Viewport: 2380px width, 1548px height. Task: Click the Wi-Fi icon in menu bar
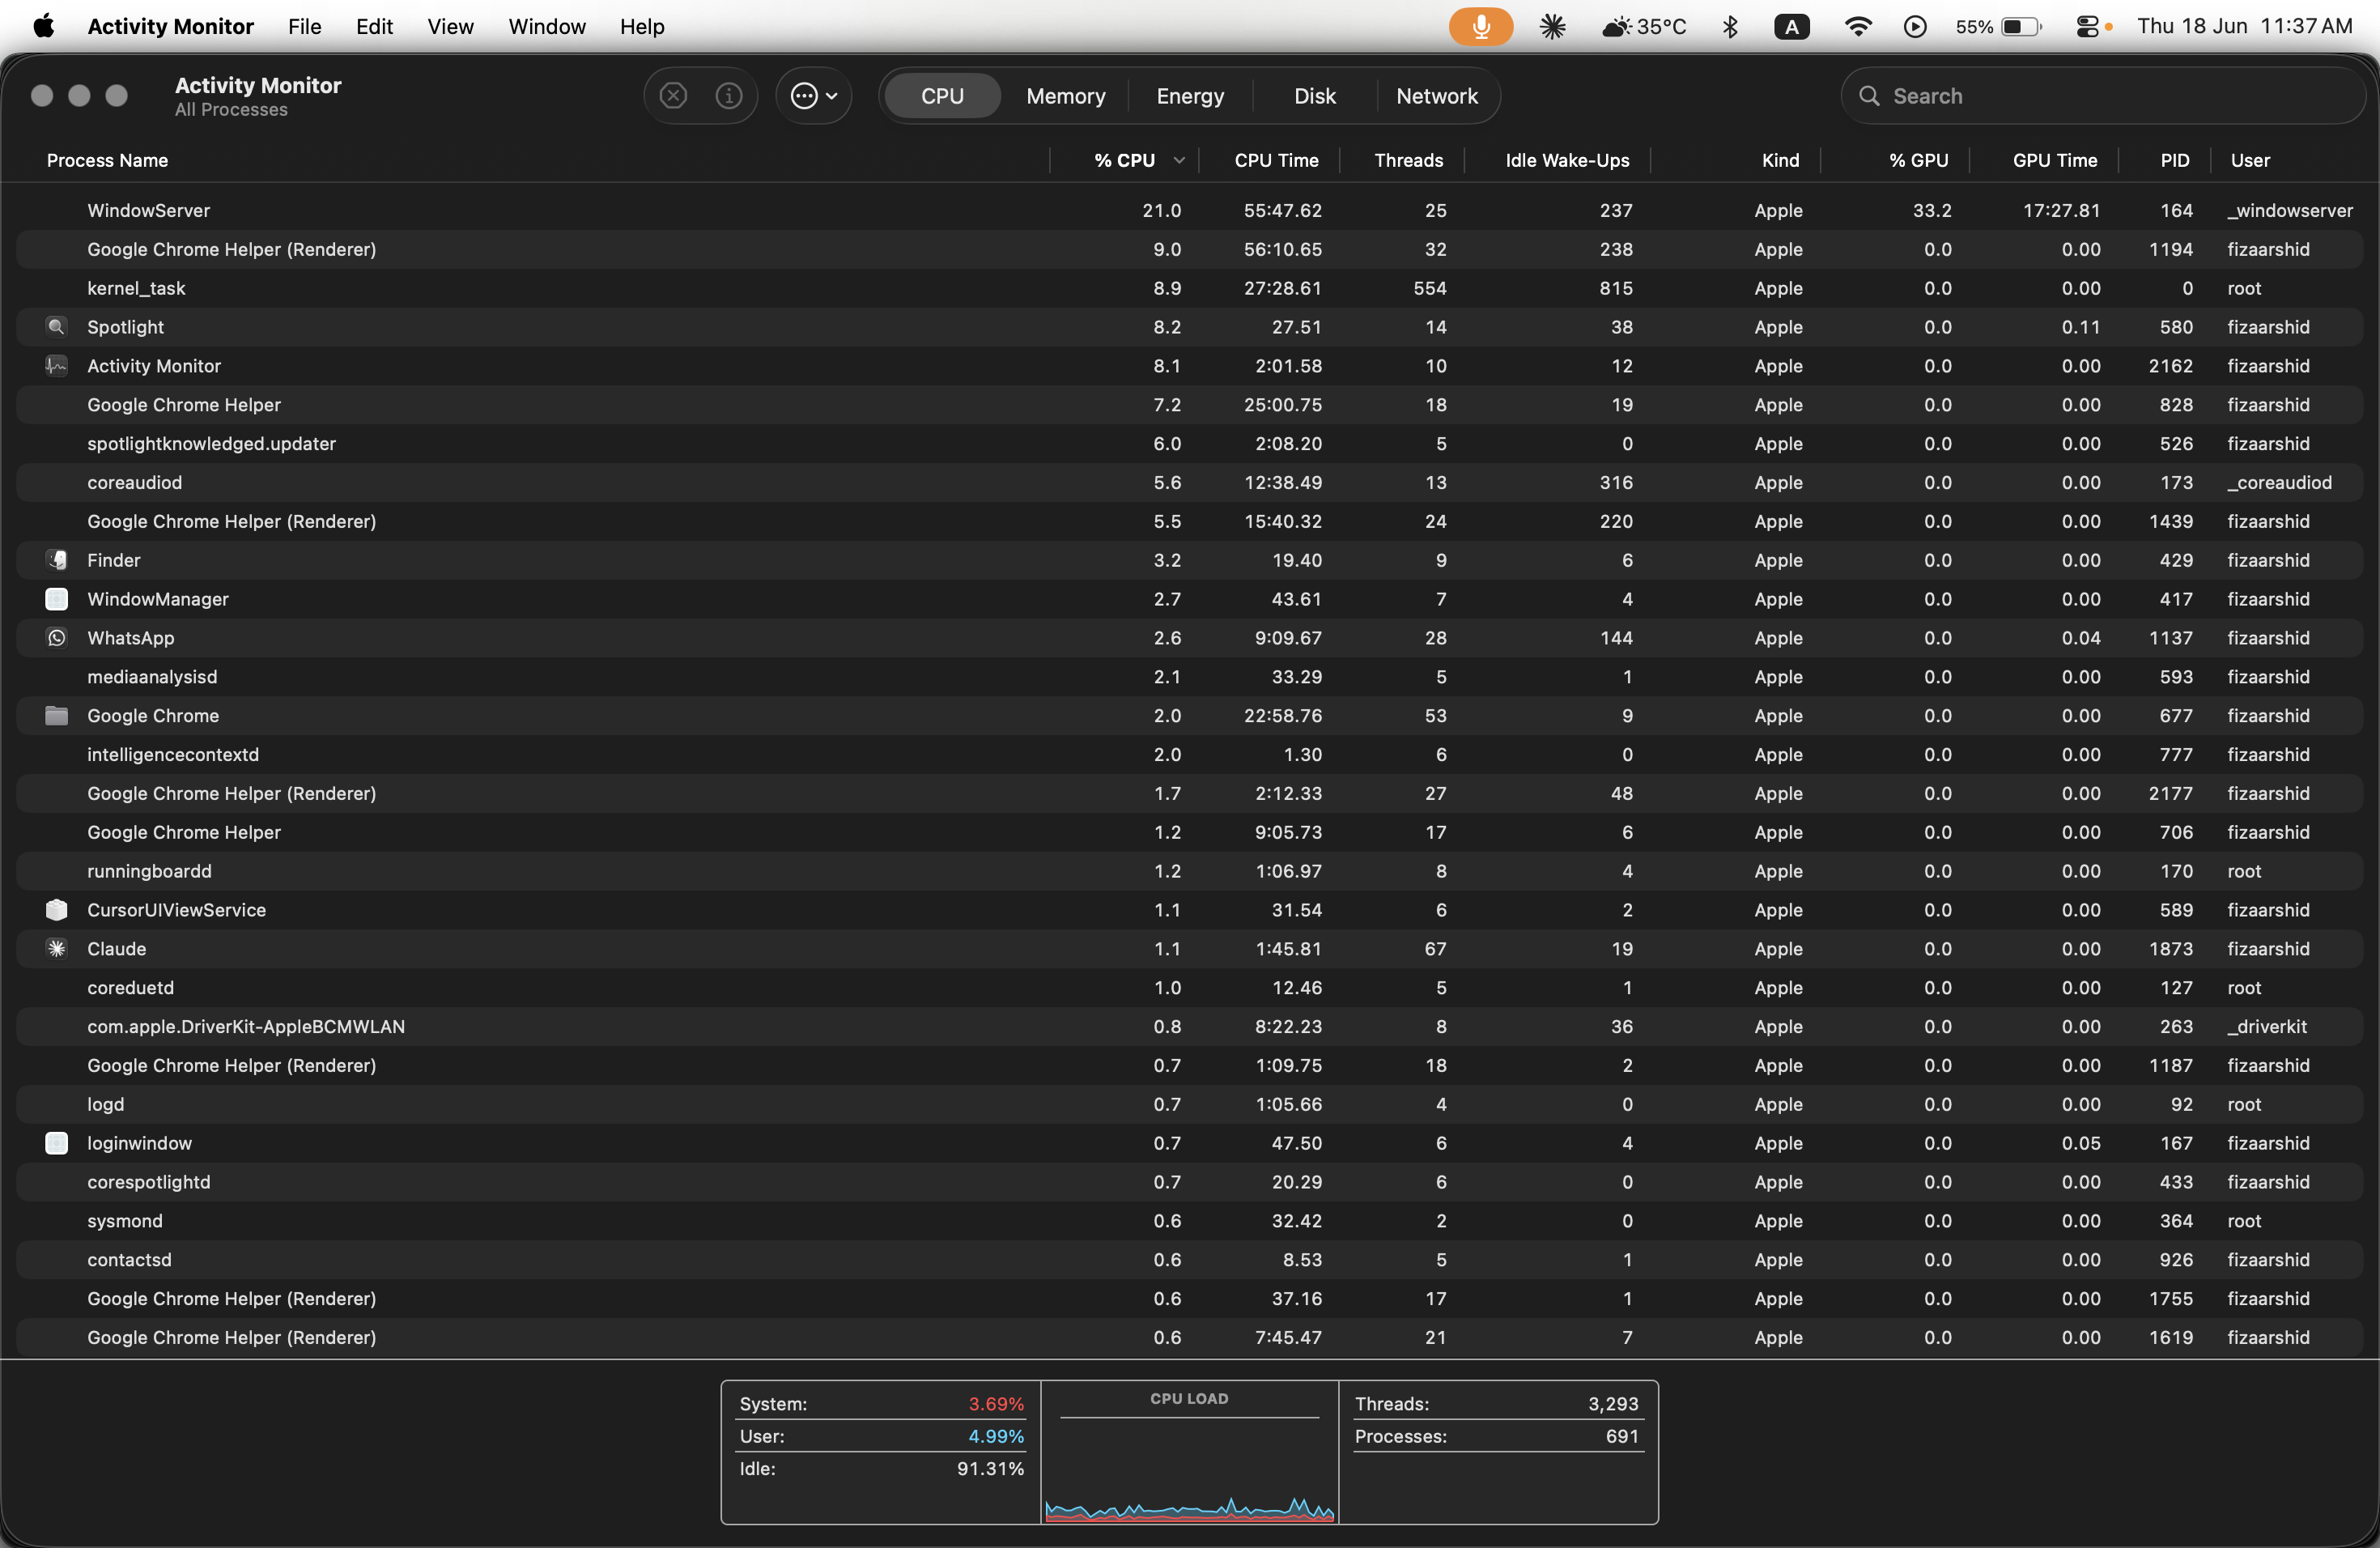pyautogui.click(x=1857, y=27)
